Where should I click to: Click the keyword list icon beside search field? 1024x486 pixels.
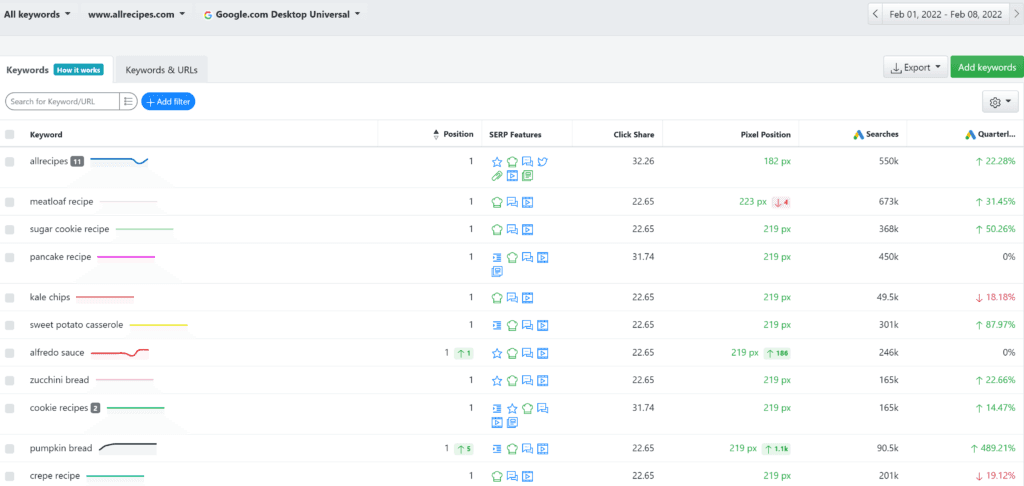128,101
